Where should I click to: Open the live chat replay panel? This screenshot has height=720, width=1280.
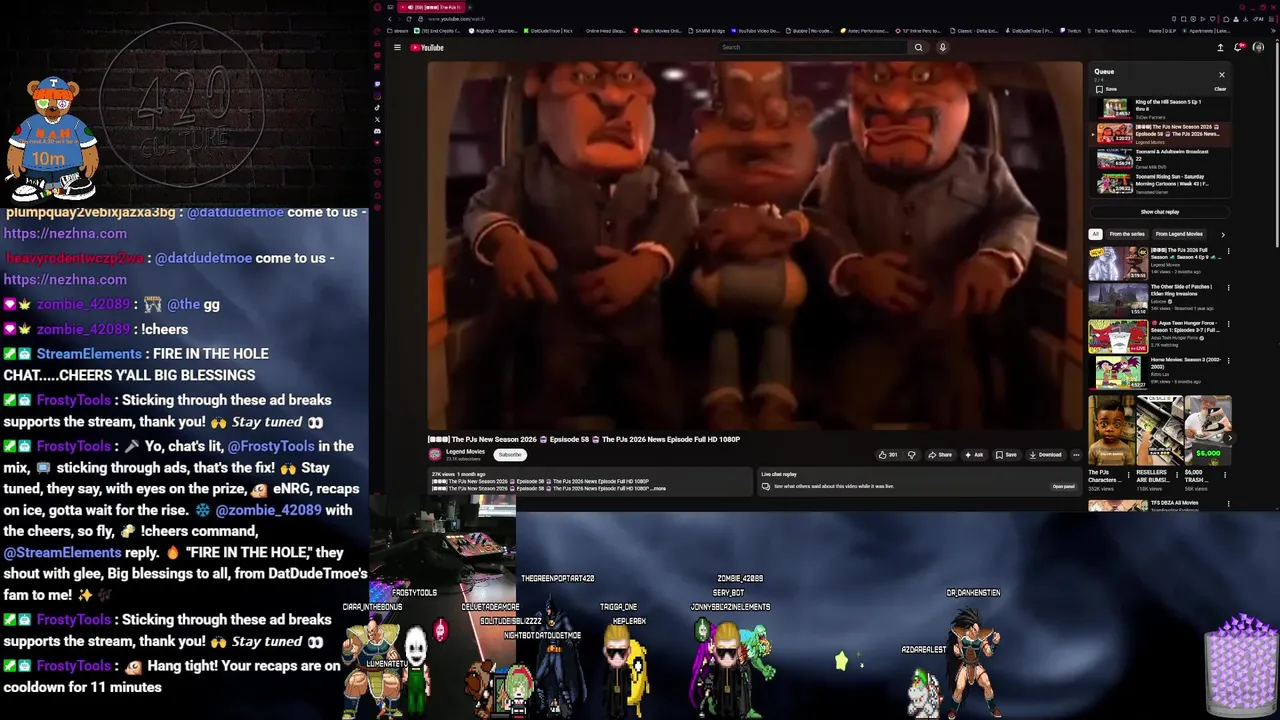[1063, 486]
